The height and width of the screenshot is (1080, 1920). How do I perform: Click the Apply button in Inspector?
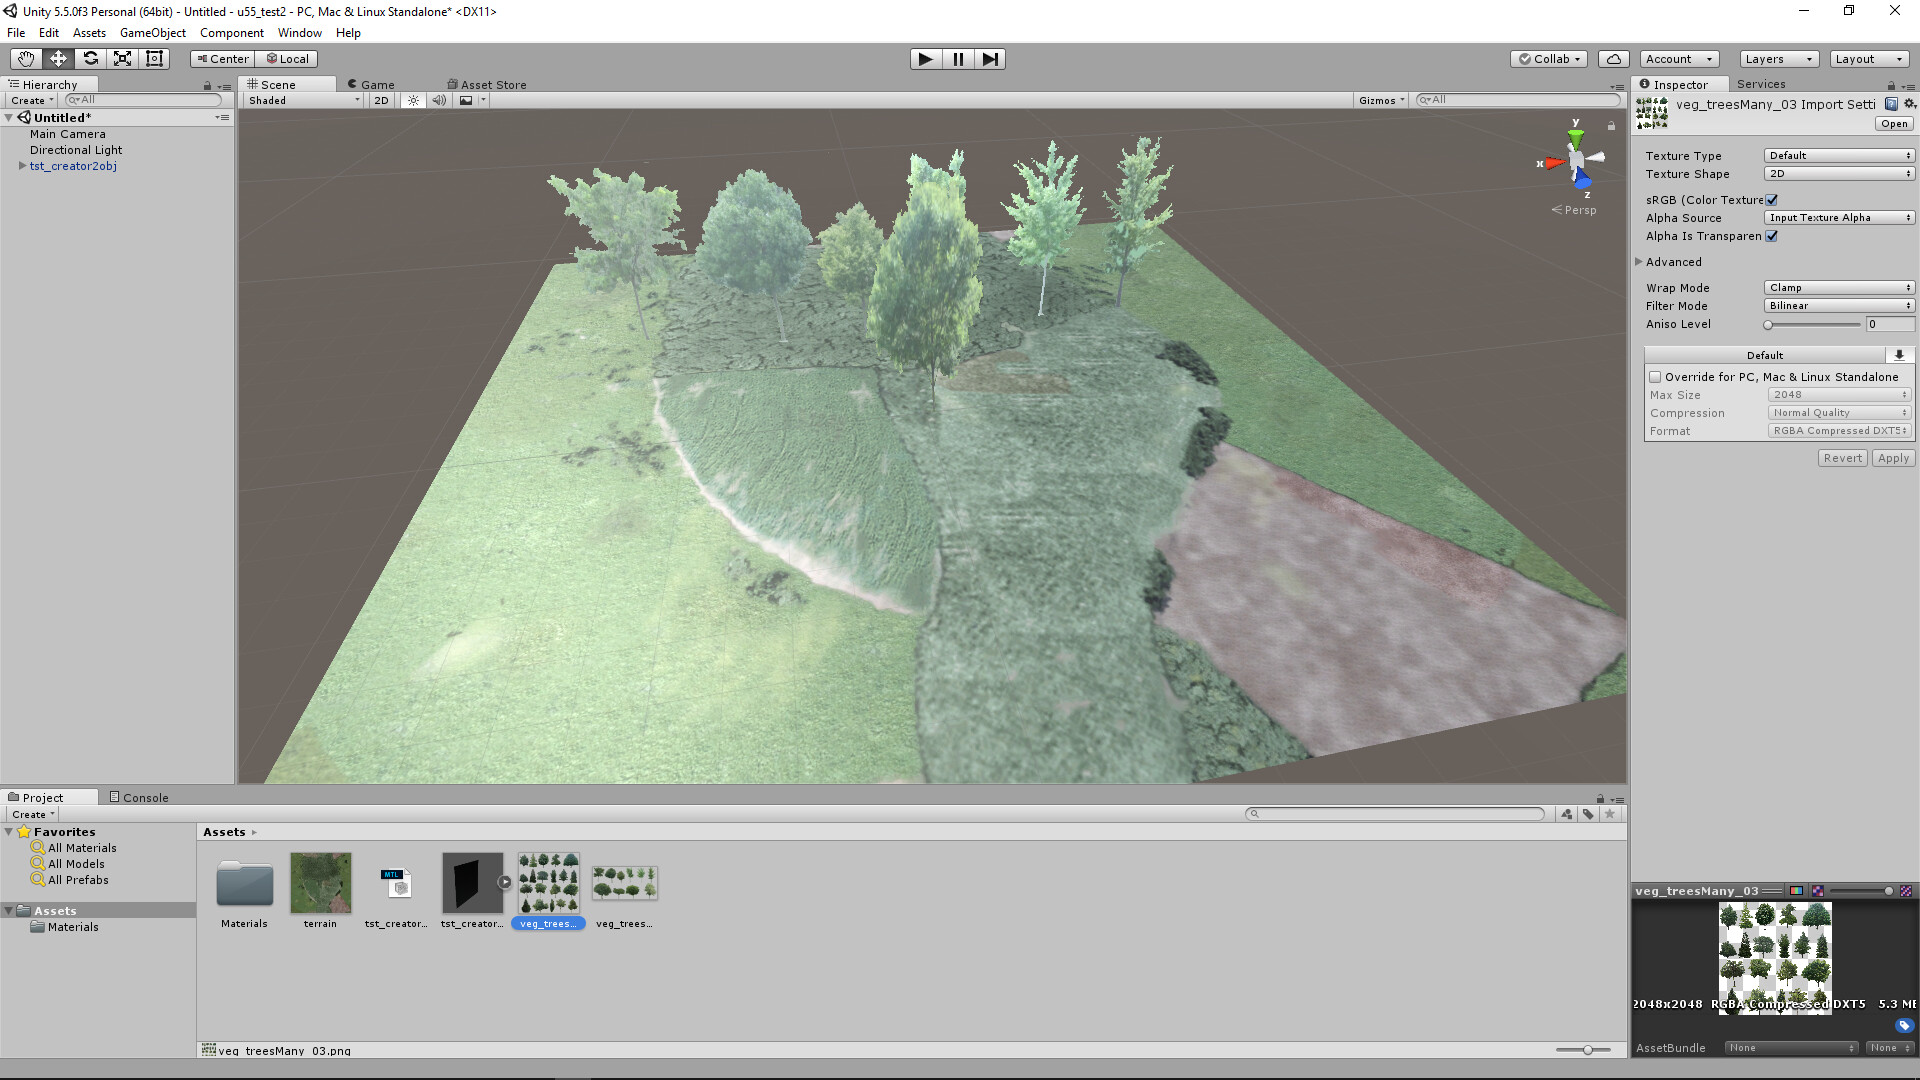point(1892,457)
